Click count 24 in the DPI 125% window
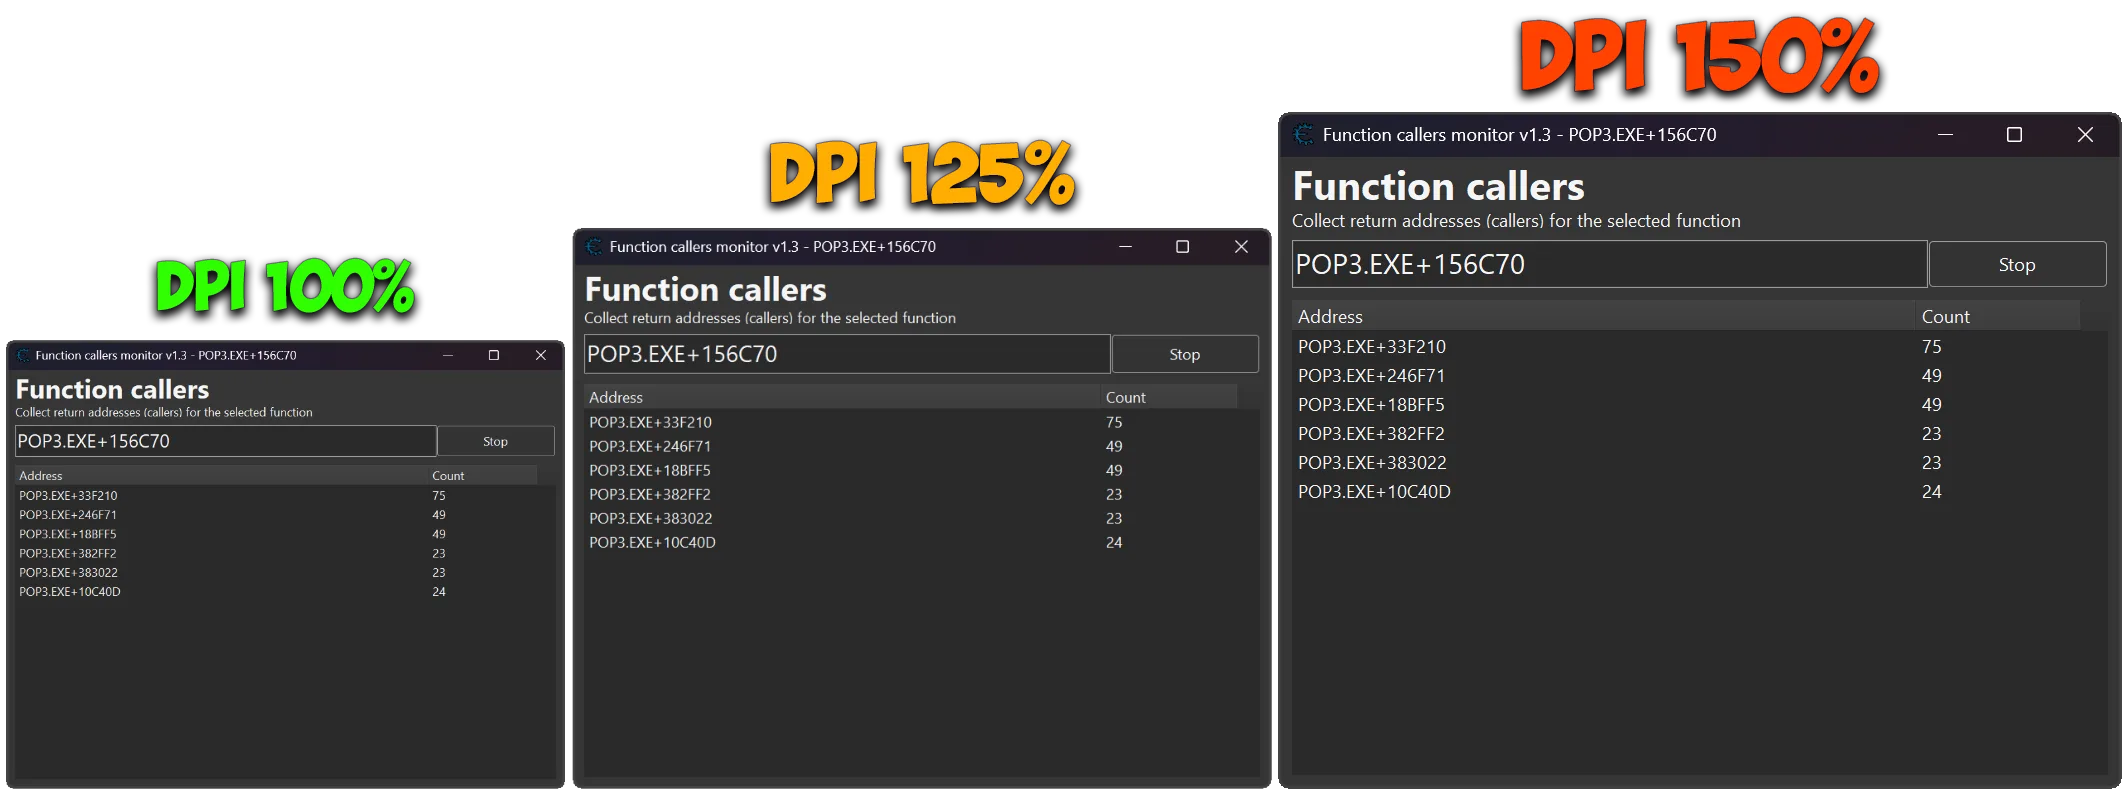Image resolution: width=2126 pixels, height=793 pixels. click(1114, 542)
